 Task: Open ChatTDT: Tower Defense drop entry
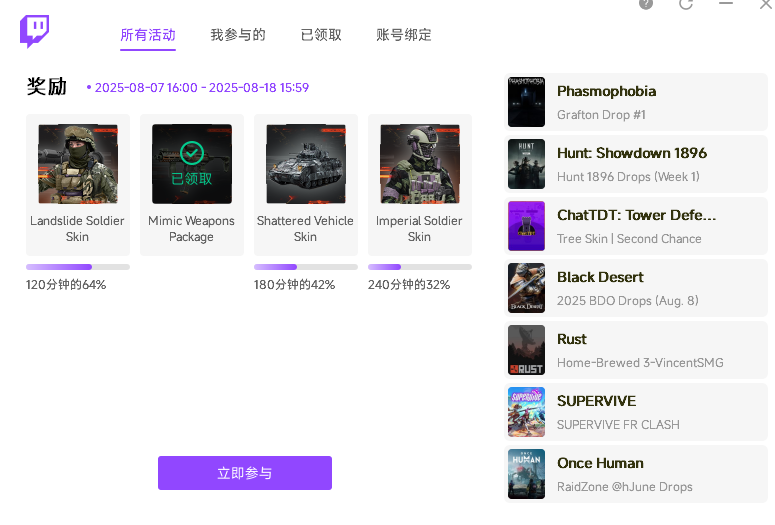coord(637,226)
